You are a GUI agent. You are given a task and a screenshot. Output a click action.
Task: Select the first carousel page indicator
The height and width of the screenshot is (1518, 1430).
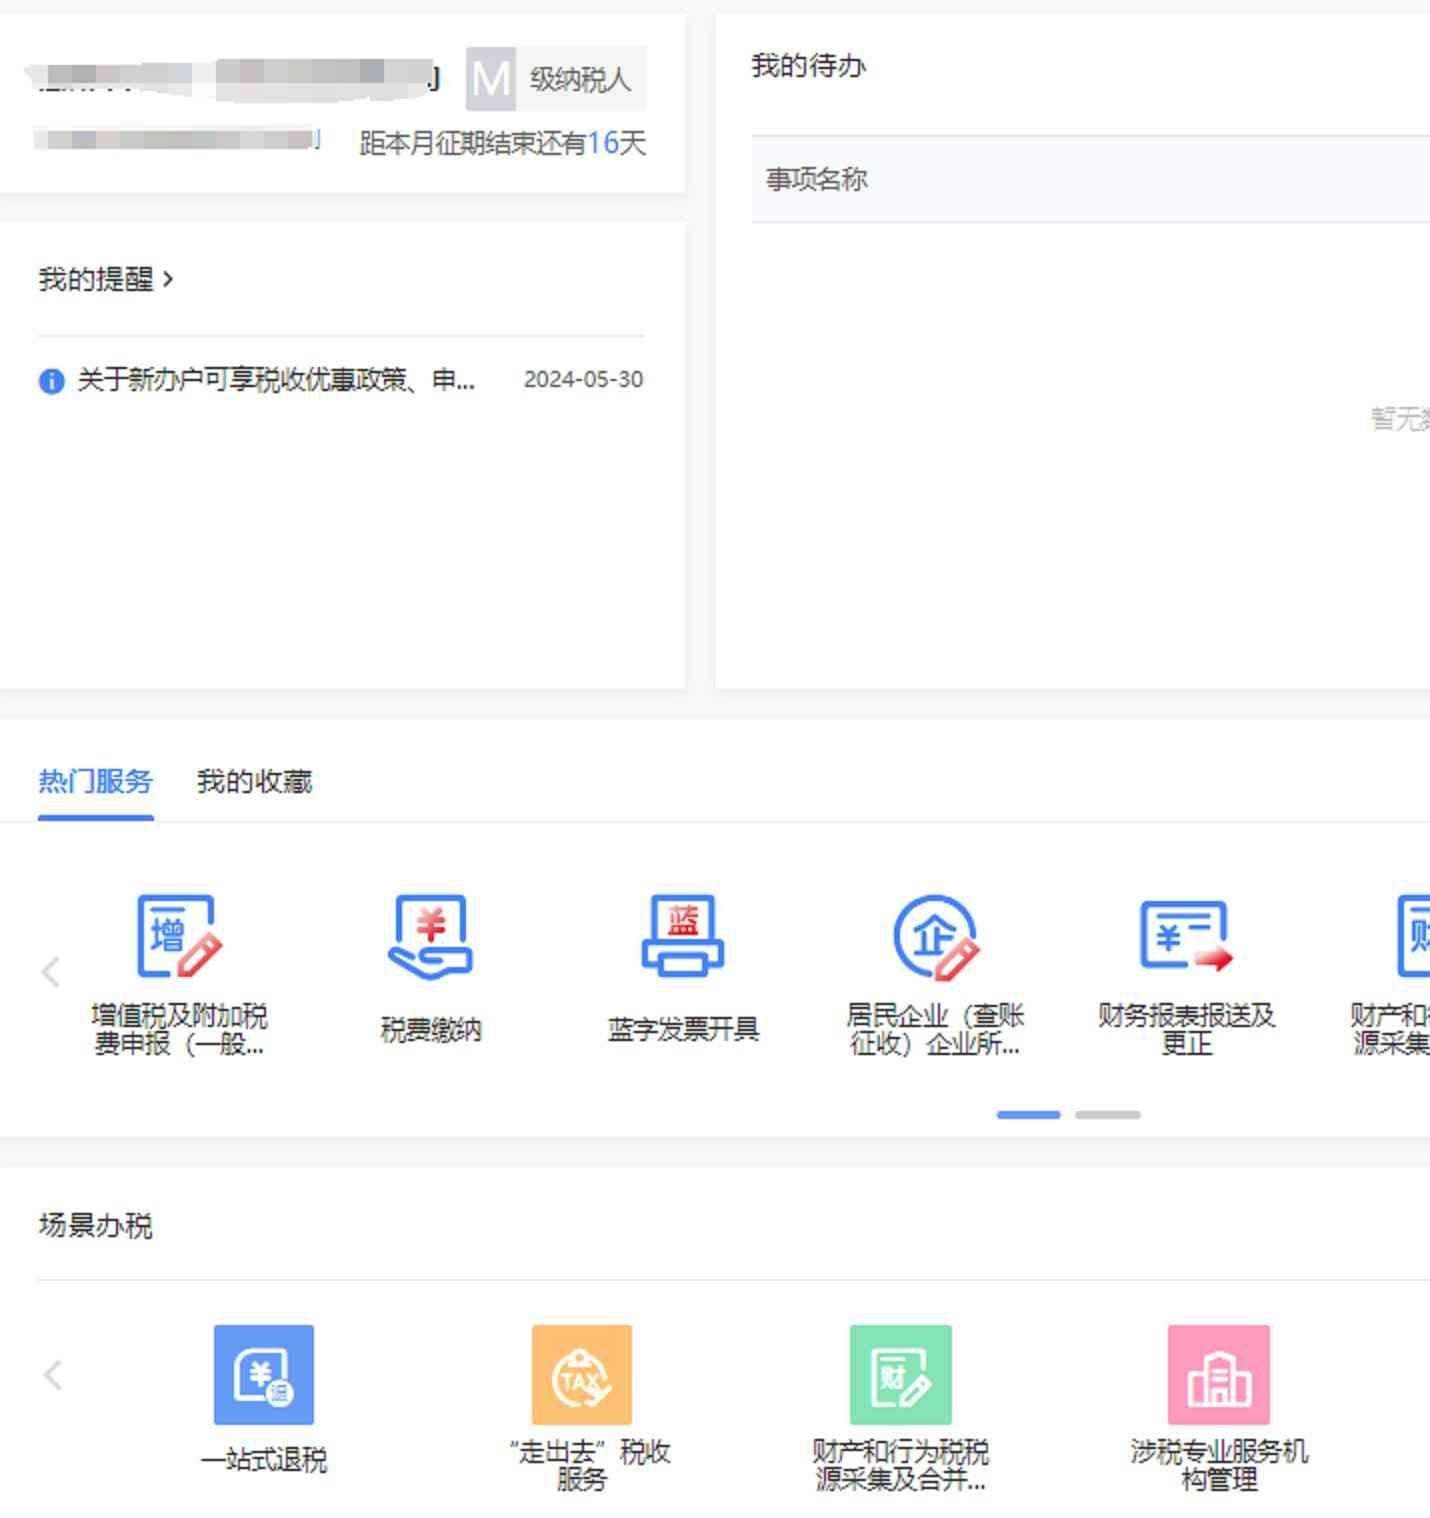point(1028,1114)
